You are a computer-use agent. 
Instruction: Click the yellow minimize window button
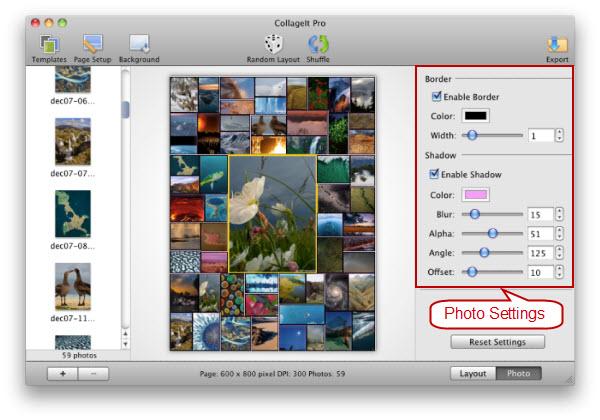[x=49, y=23]
